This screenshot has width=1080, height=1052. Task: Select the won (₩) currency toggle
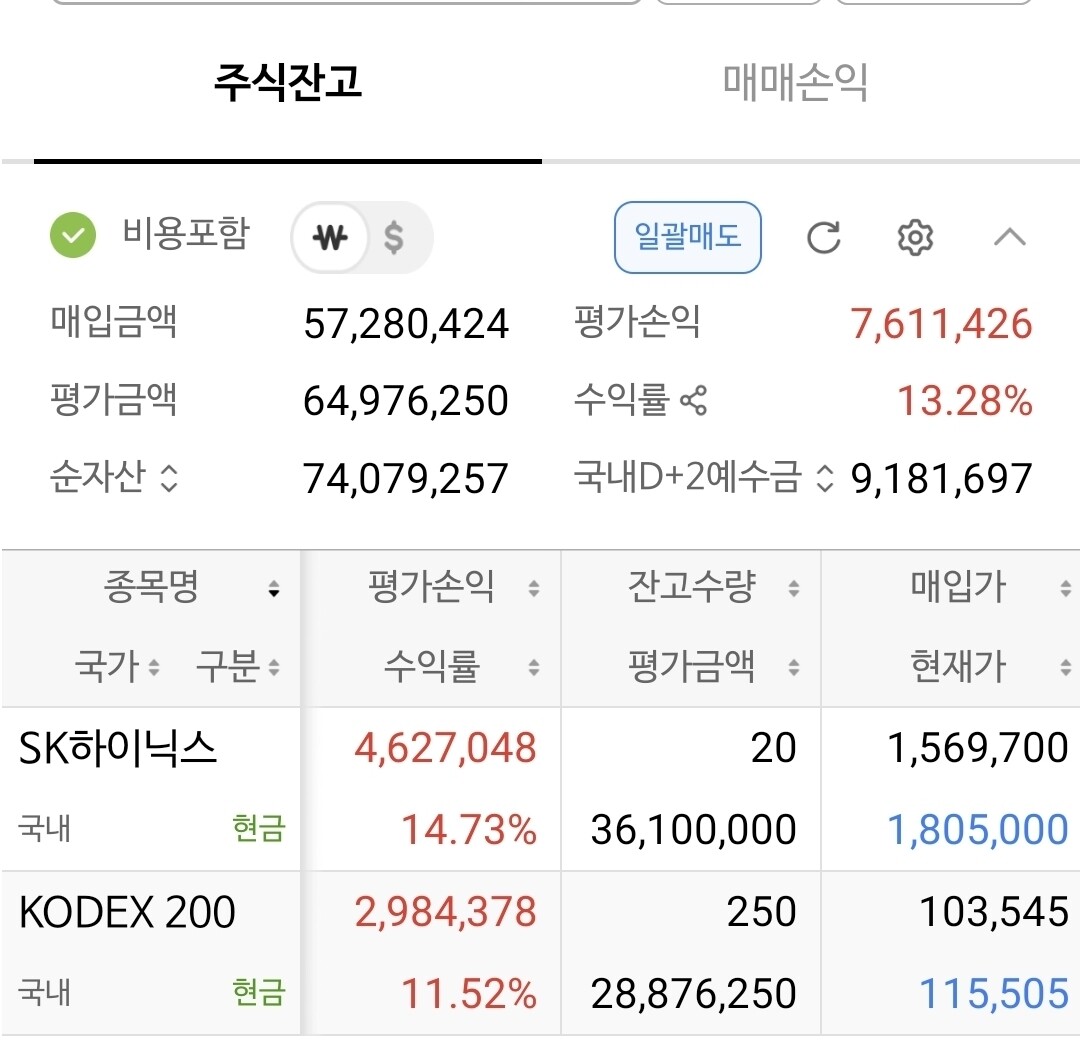(330, 238)
